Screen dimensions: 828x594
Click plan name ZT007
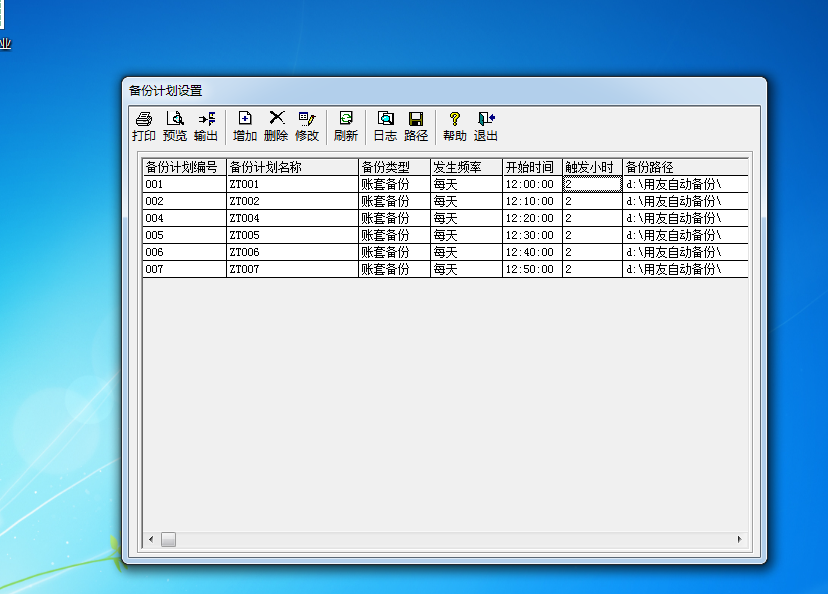pyautogui.click(x=293, y=269)
